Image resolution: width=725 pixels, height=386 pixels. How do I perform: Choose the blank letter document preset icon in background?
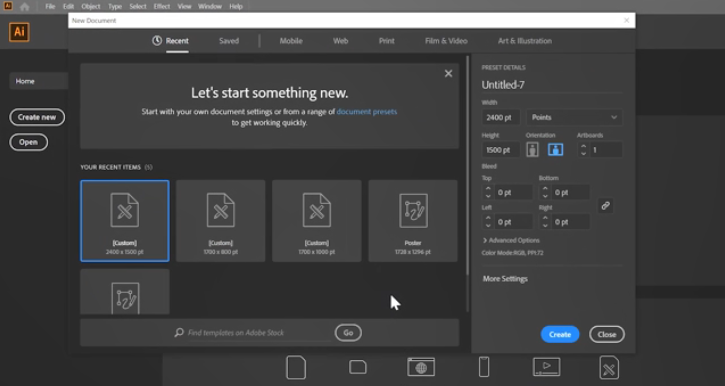coord(296,368)
